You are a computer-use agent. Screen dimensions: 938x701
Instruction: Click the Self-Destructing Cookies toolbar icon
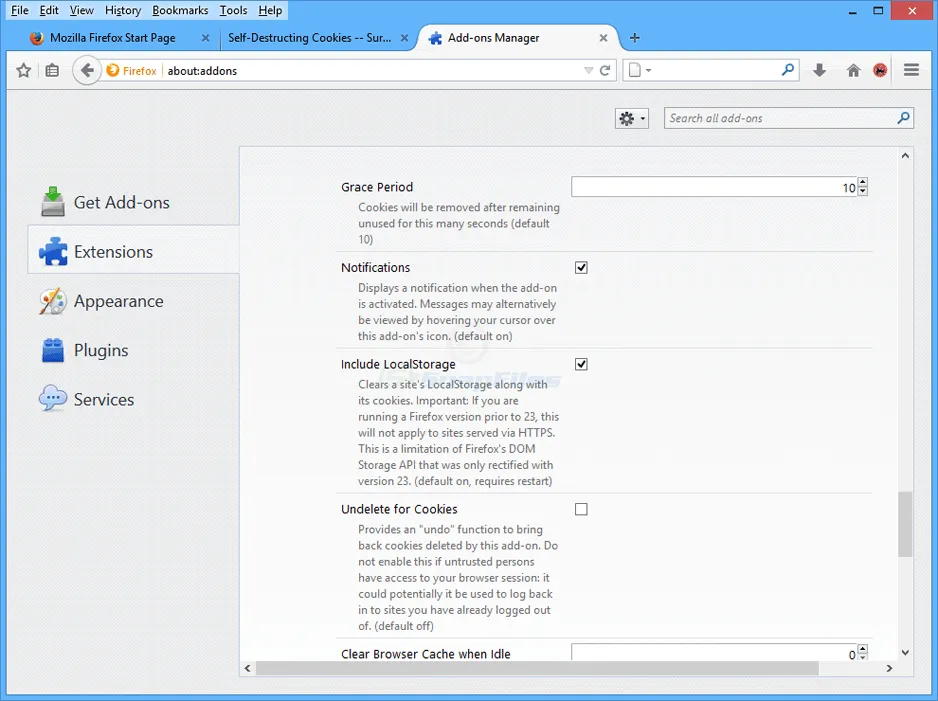tap(880, 71)
